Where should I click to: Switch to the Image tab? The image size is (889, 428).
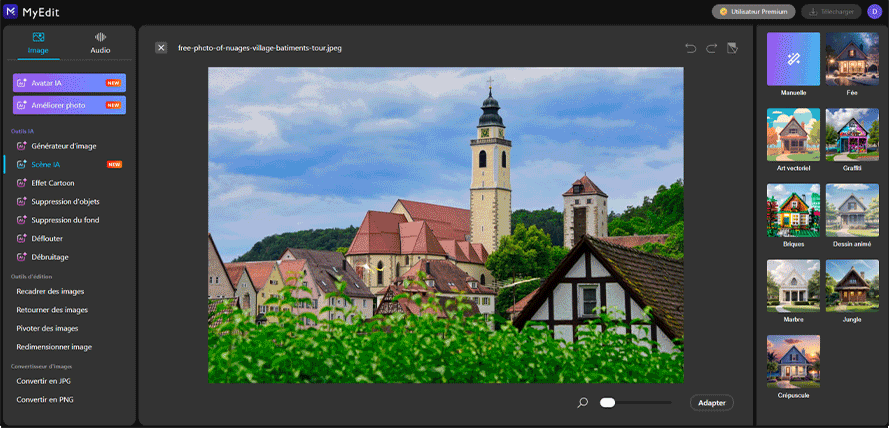pyautogui.click(x=39, y=44)
